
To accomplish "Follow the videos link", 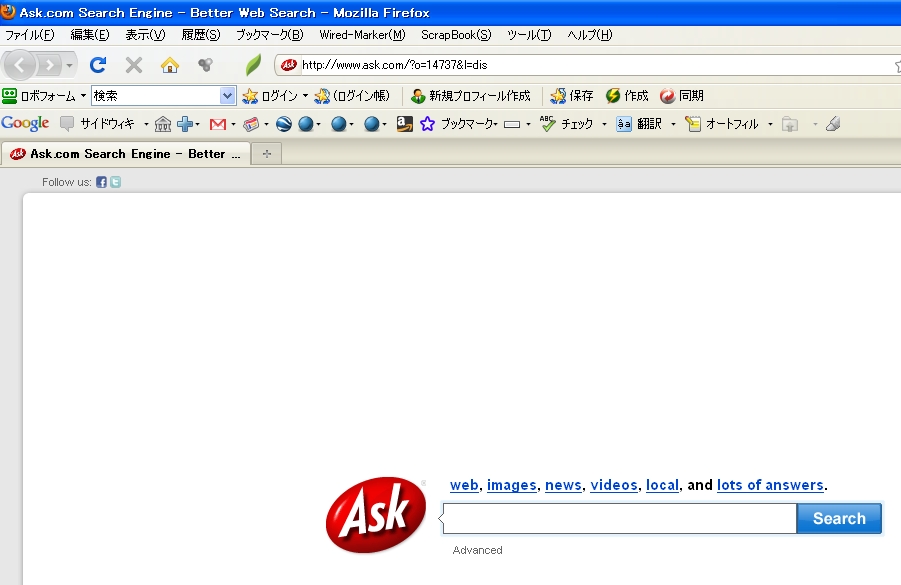I will click(614, 485).
